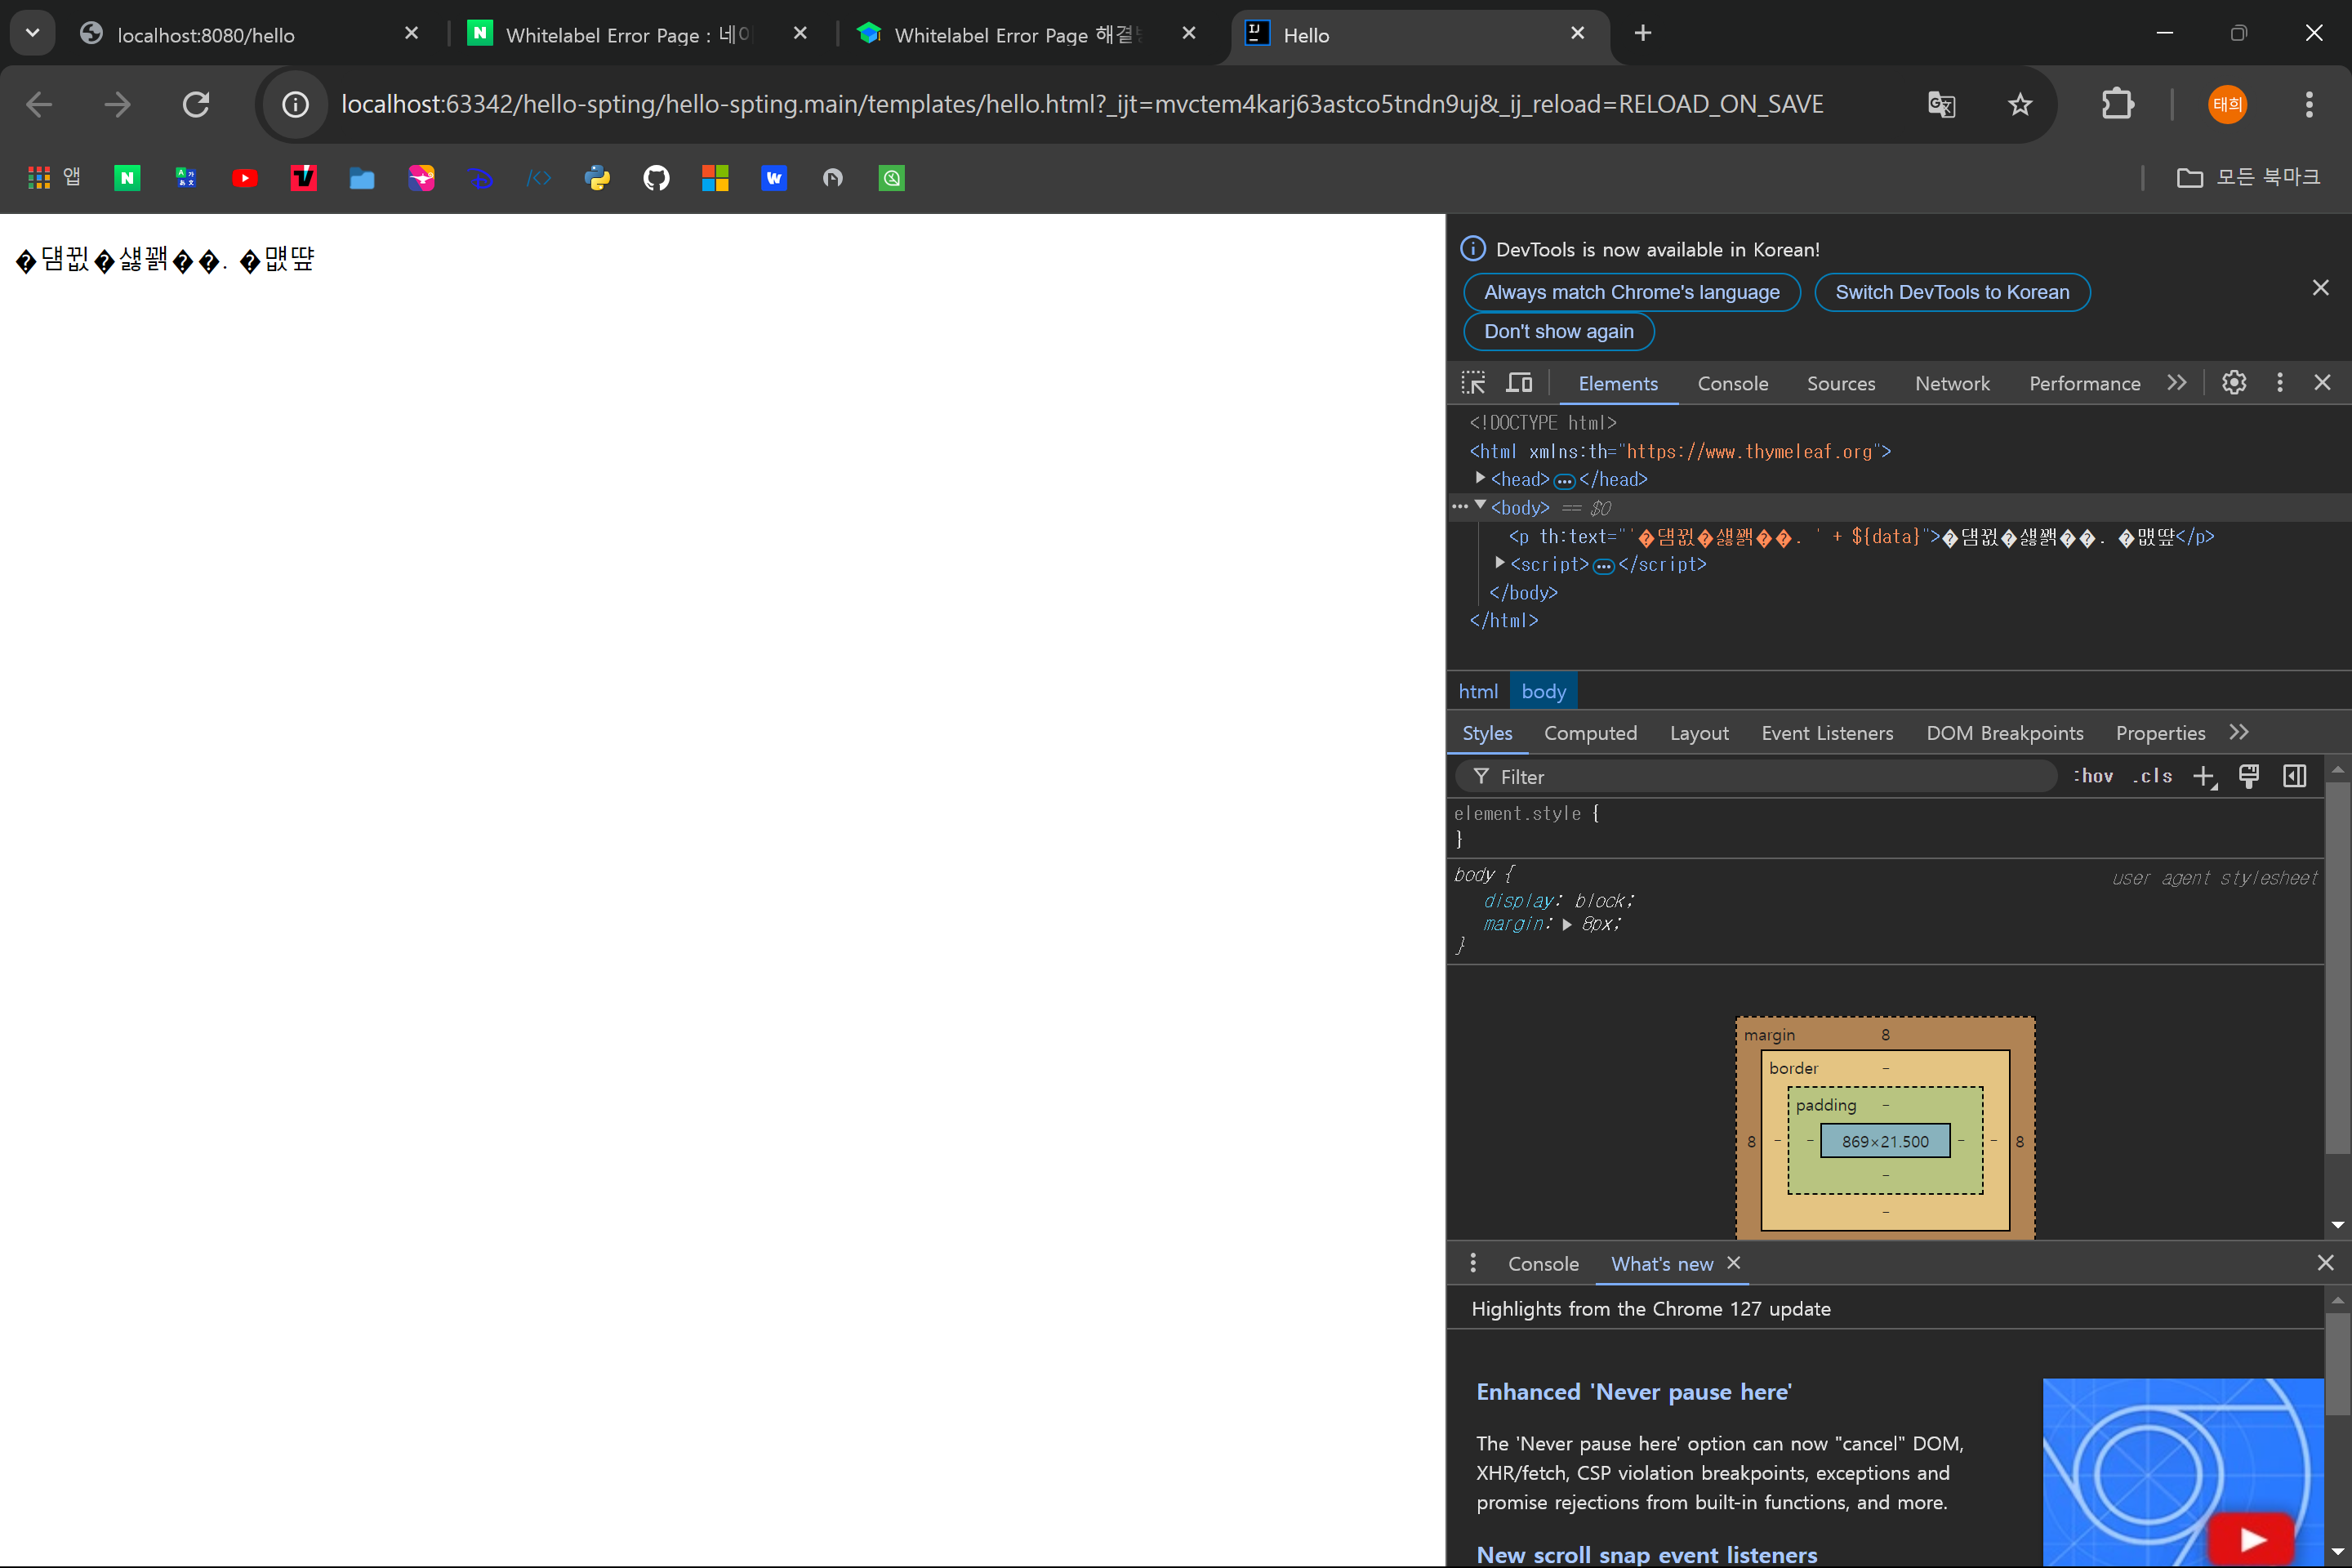This screenshot has height=1568, width=2352.
Task: Click Always match Chrome's language
Action: 1631,292
